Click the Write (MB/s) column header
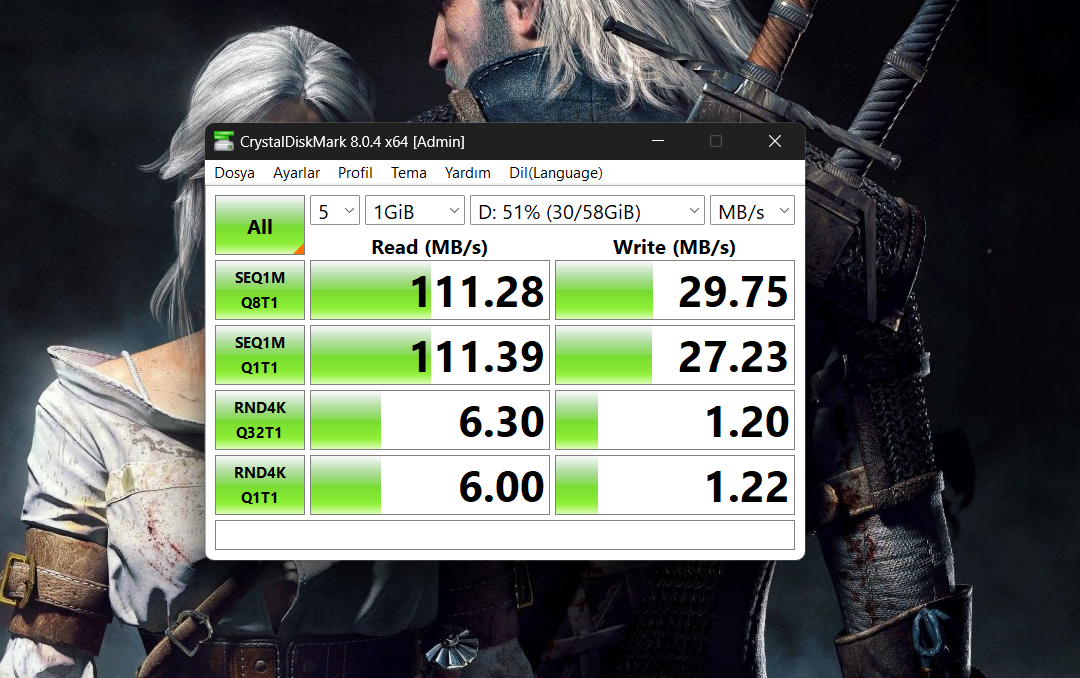 (x=674, y=247)
